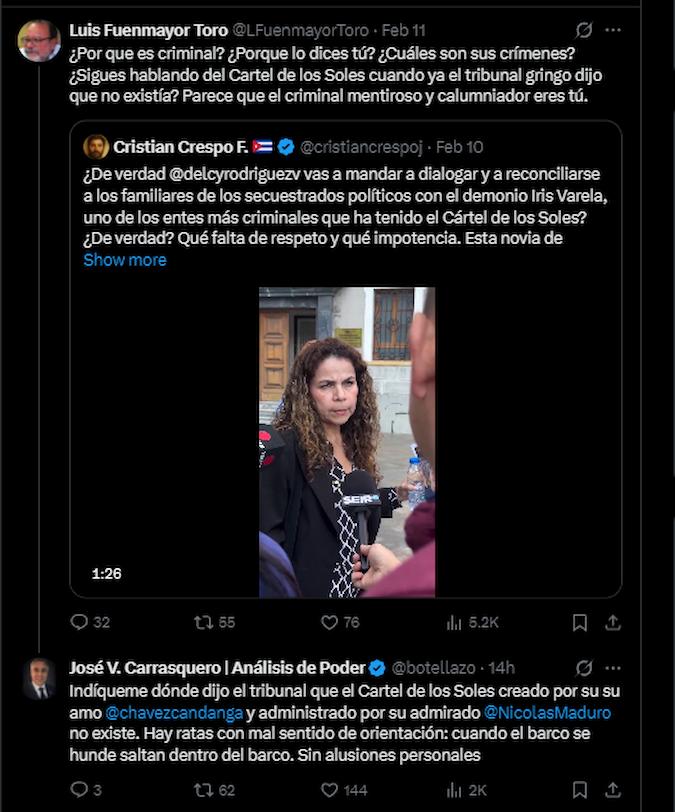The width and height of the screenshot is (675, 812).
Task: Open Cristian Crespo F.'s quoted tweet author name
Action: [180, 147]
